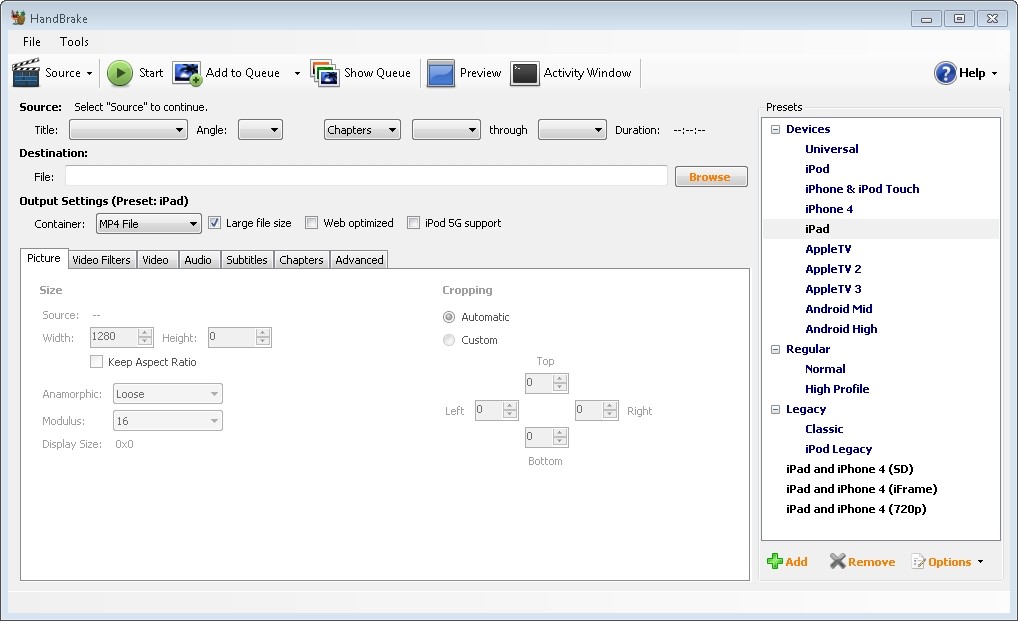The width and height of the screenshot is (1018, 621).
Task: Click the Activity Window terminal icon
Action: pyautogui.click(x=525, y=73)
